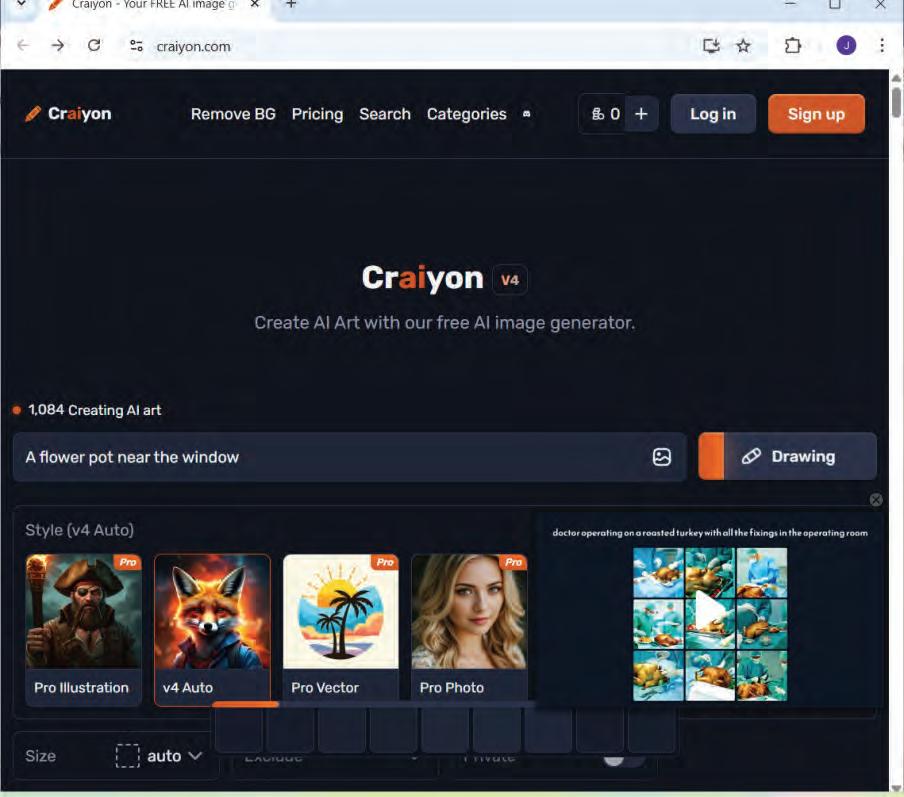Add credits with the plus button

click(x=641, y=114)
